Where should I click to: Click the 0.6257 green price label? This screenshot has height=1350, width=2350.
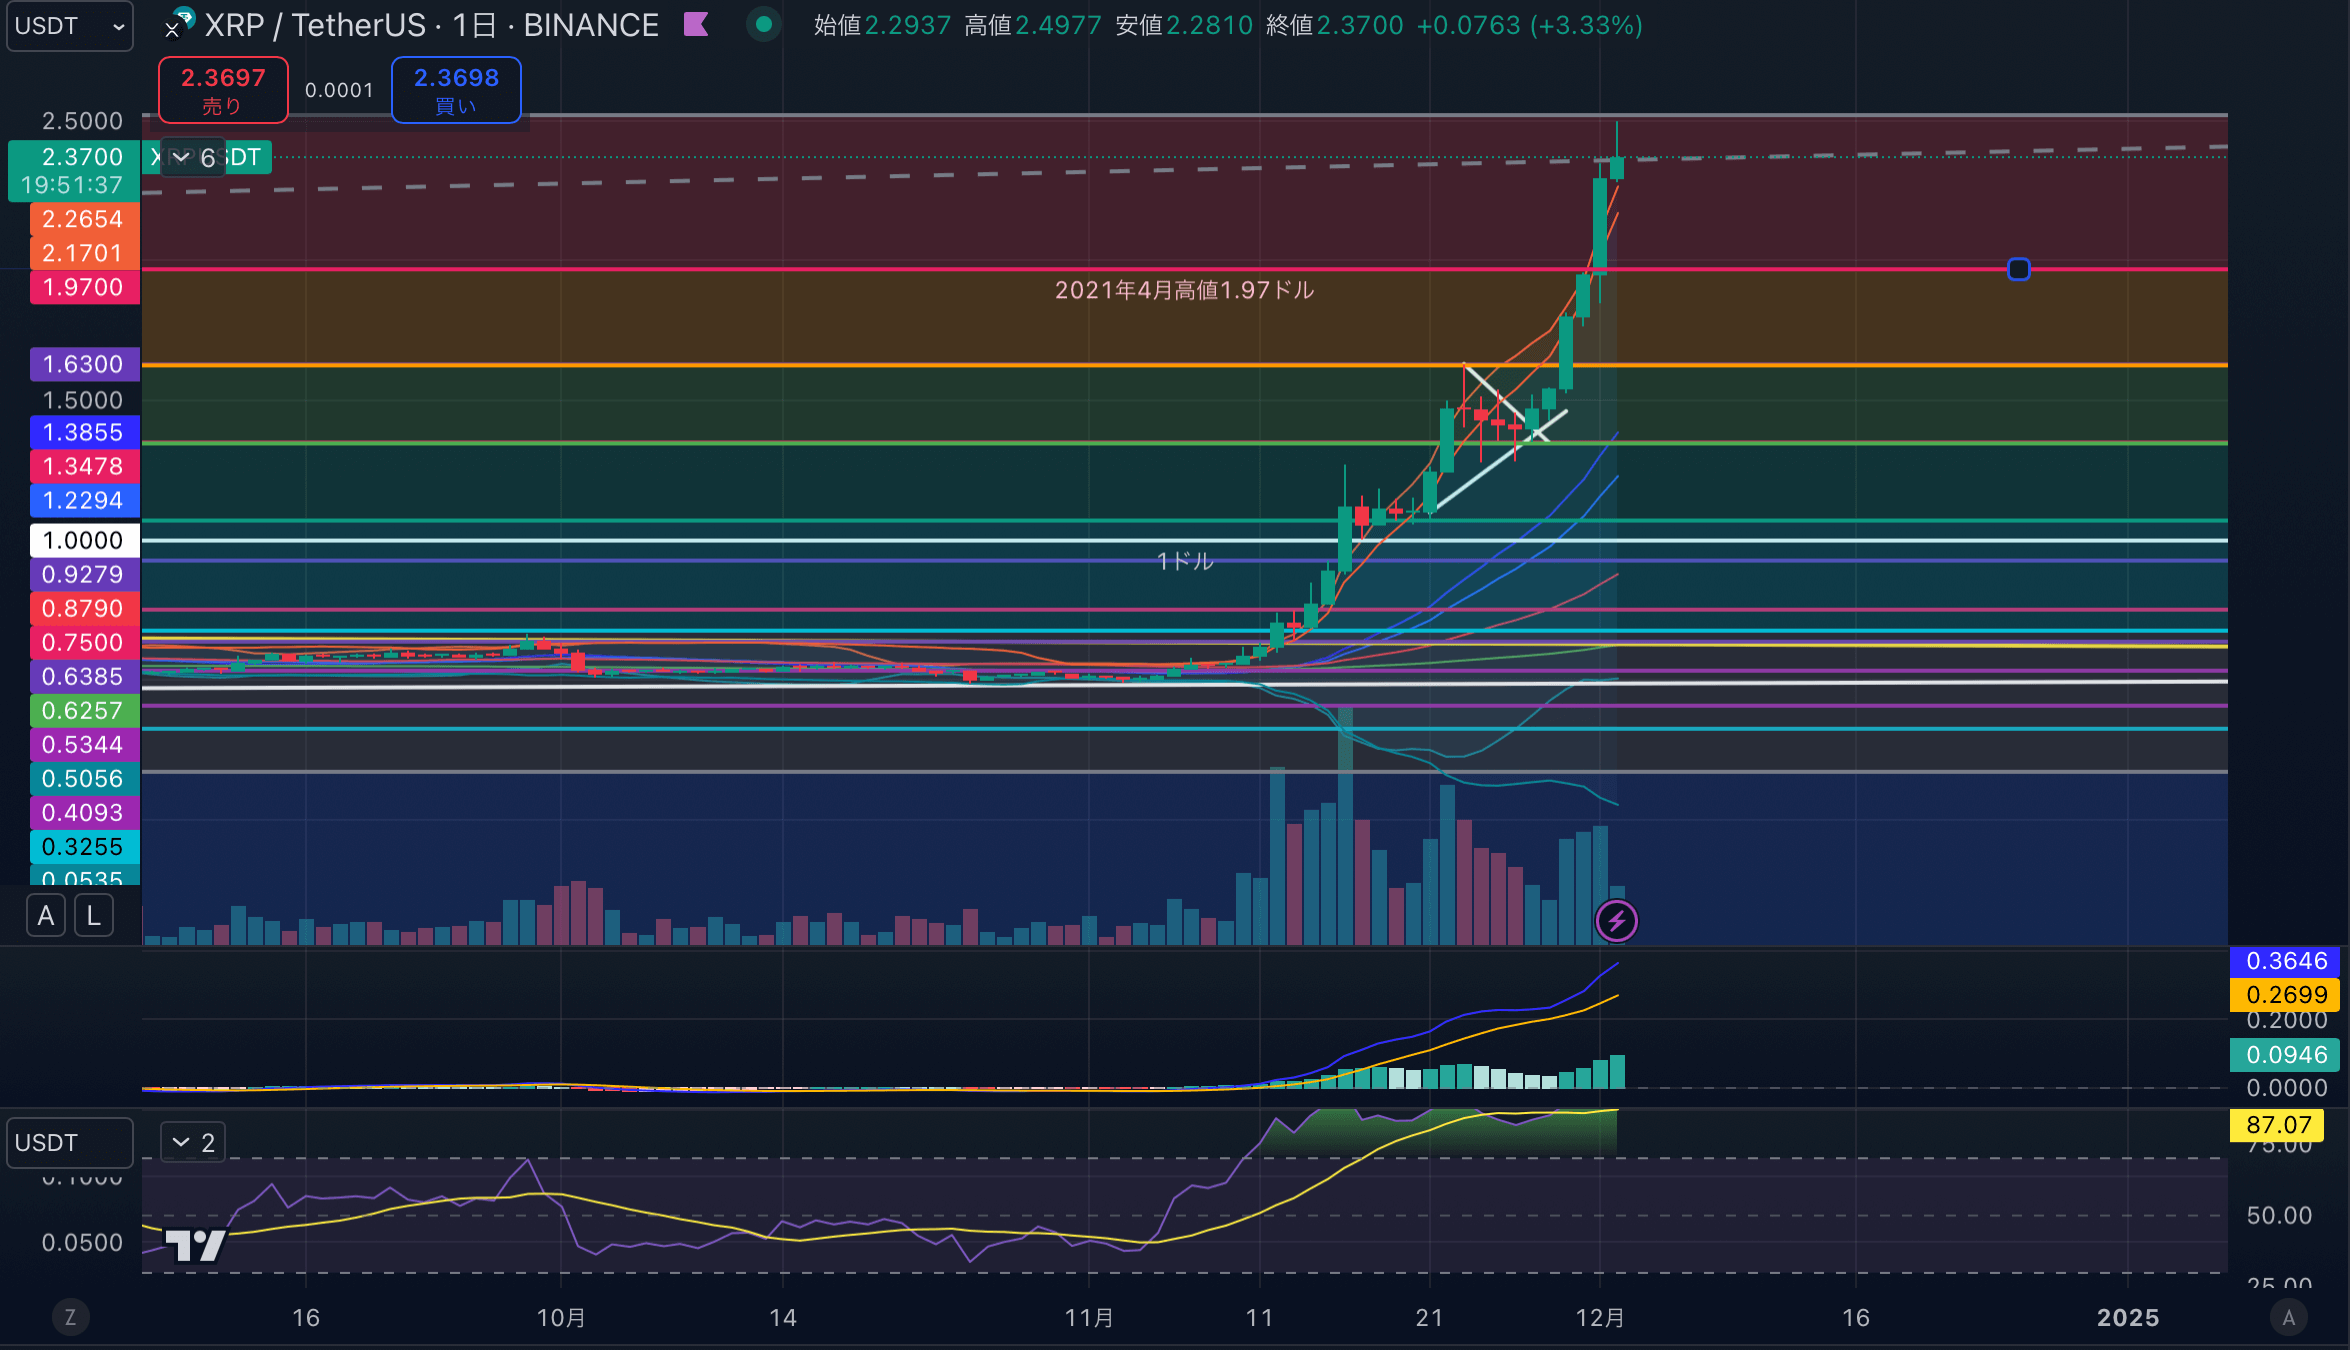tap(84, 710)
